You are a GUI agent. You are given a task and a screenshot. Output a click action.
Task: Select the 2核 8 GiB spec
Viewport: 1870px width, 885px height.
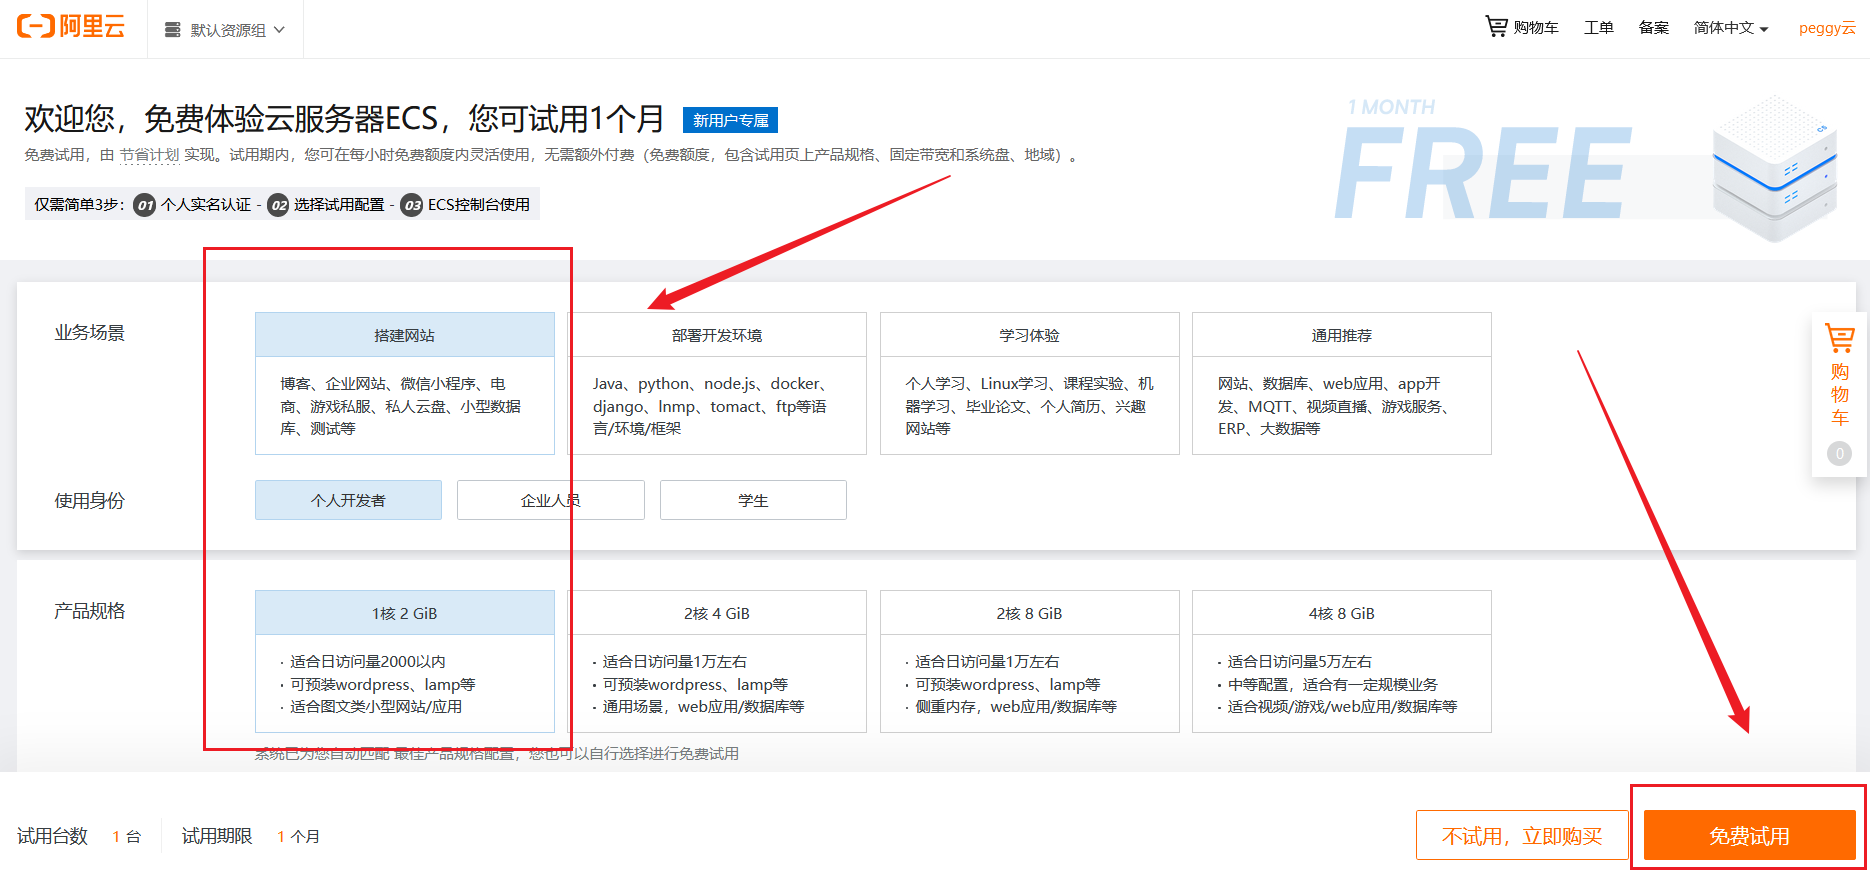[x=1030, y=661]
